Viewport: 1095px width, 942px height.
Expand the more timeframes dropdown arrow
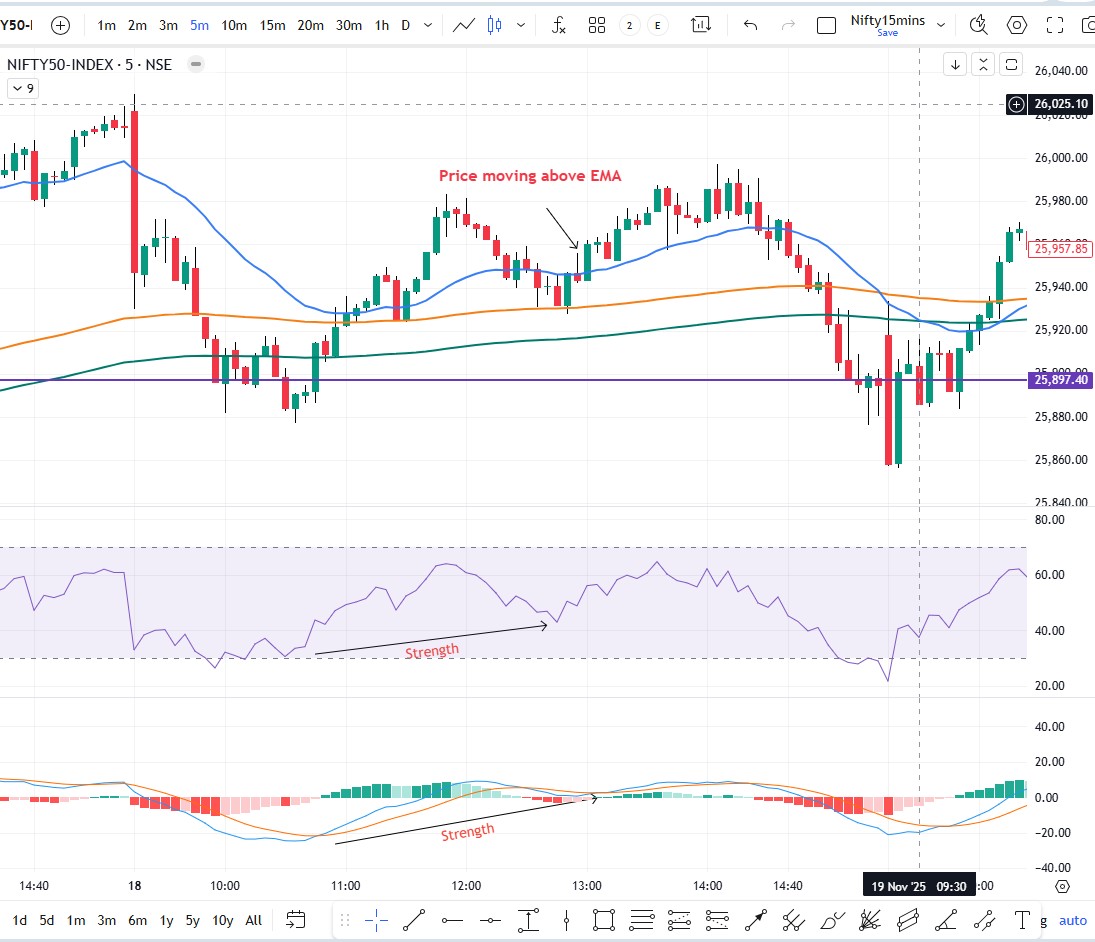429,26
